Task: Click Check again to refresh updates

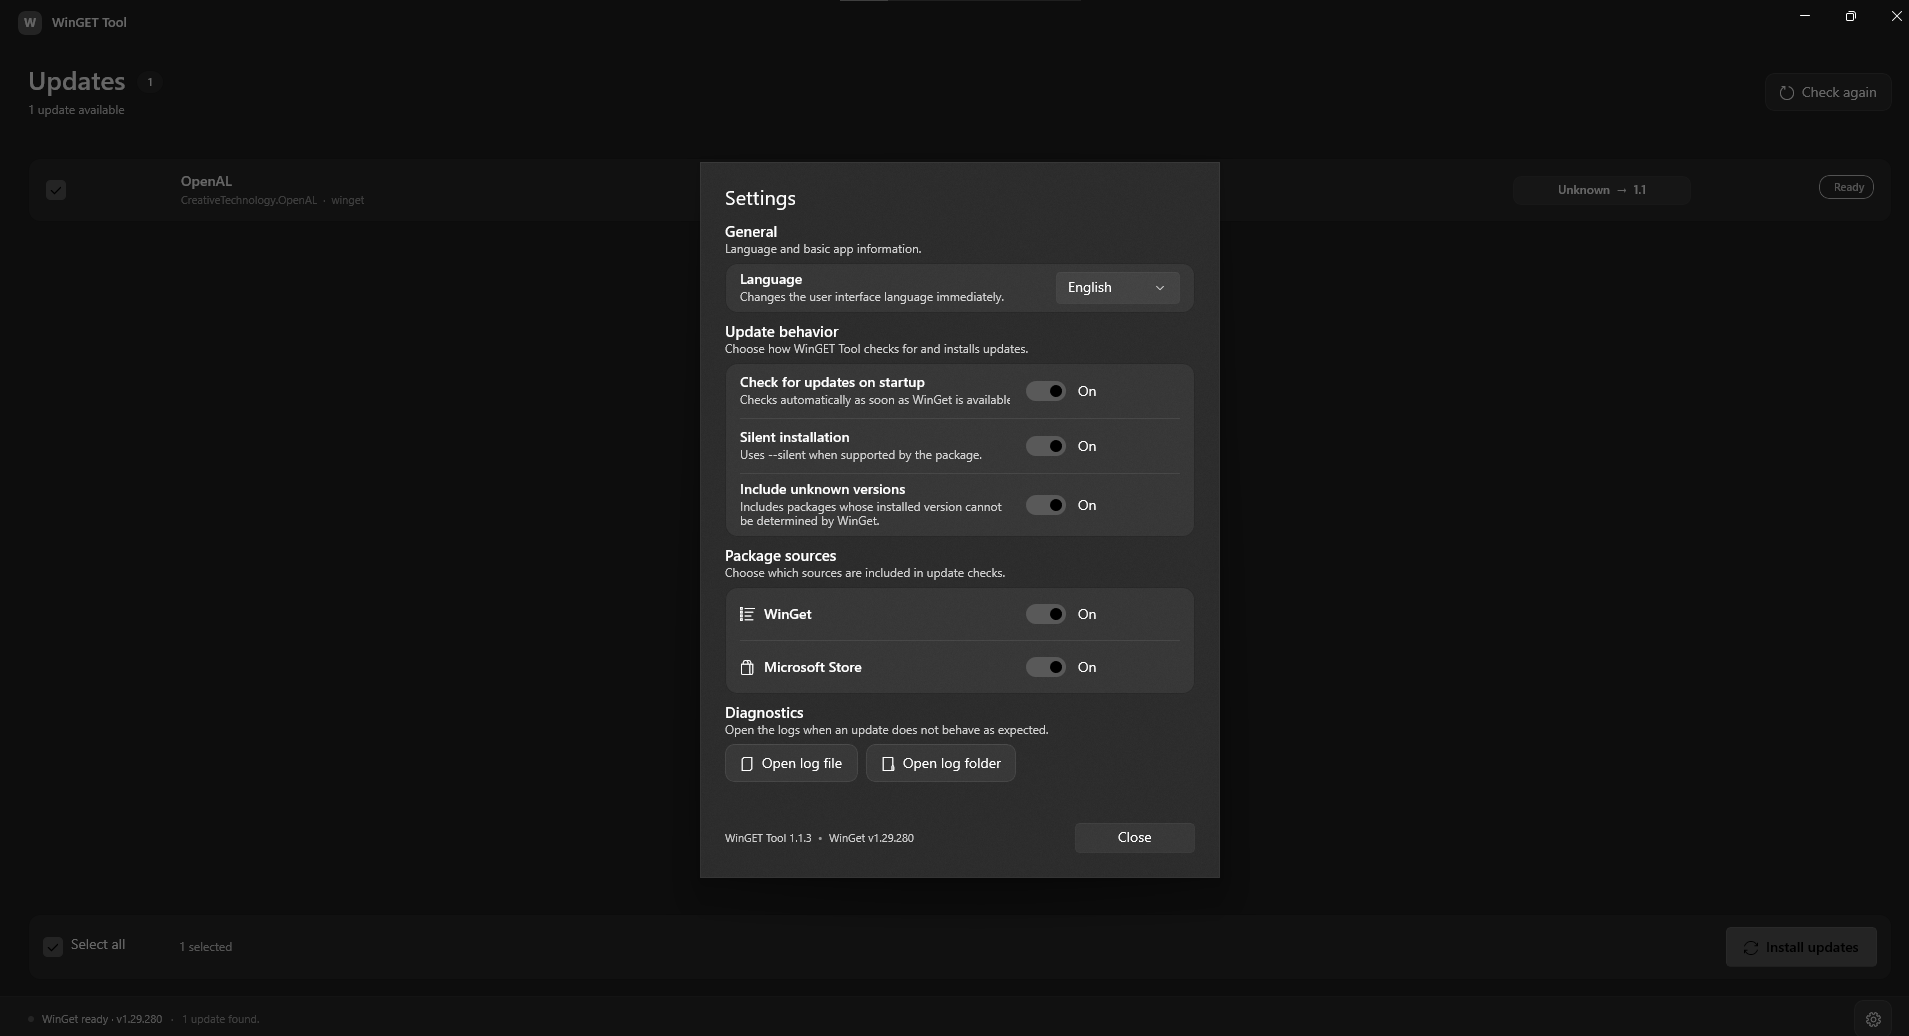Action: point(1828,92)
